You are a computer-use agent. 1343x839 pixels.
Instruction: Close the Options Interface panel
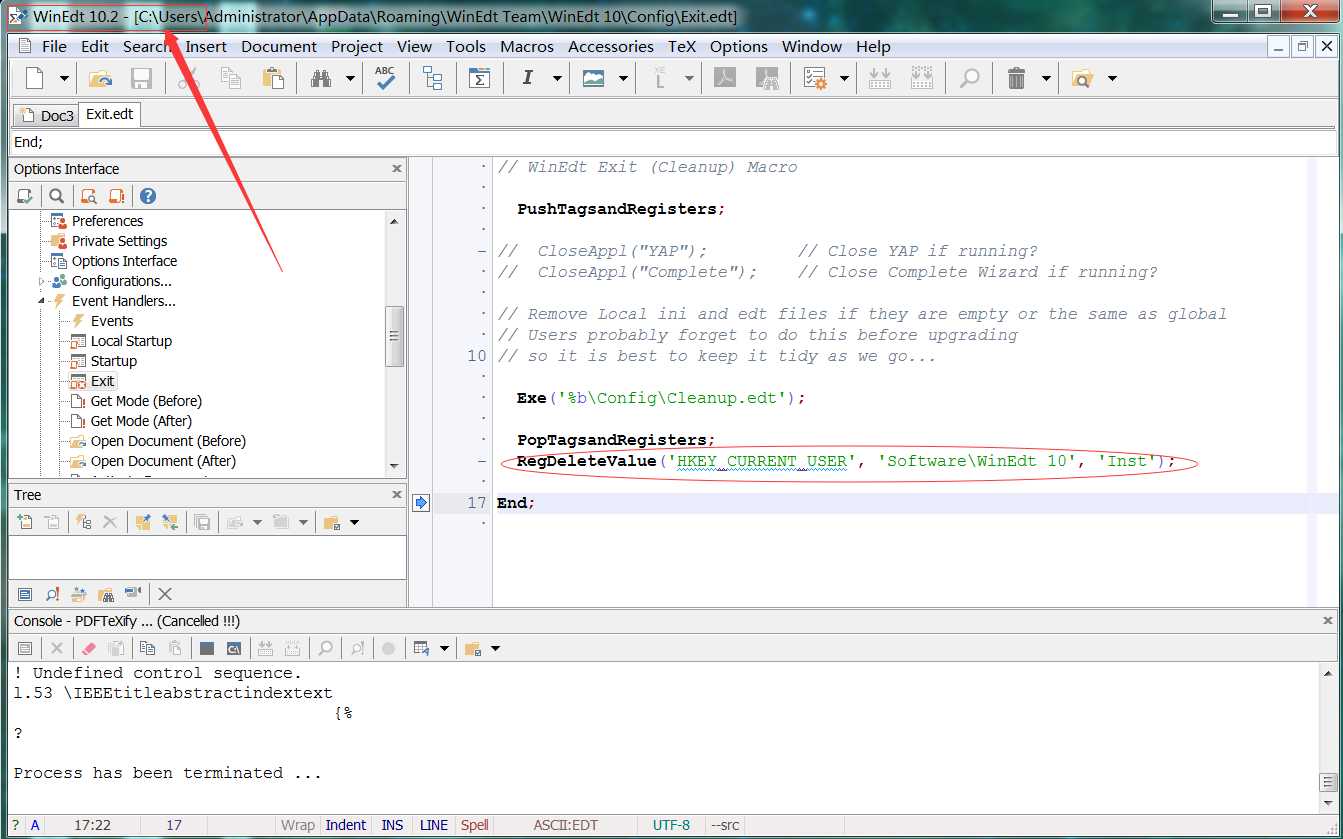pyautogui.click(x=397, y=169)
